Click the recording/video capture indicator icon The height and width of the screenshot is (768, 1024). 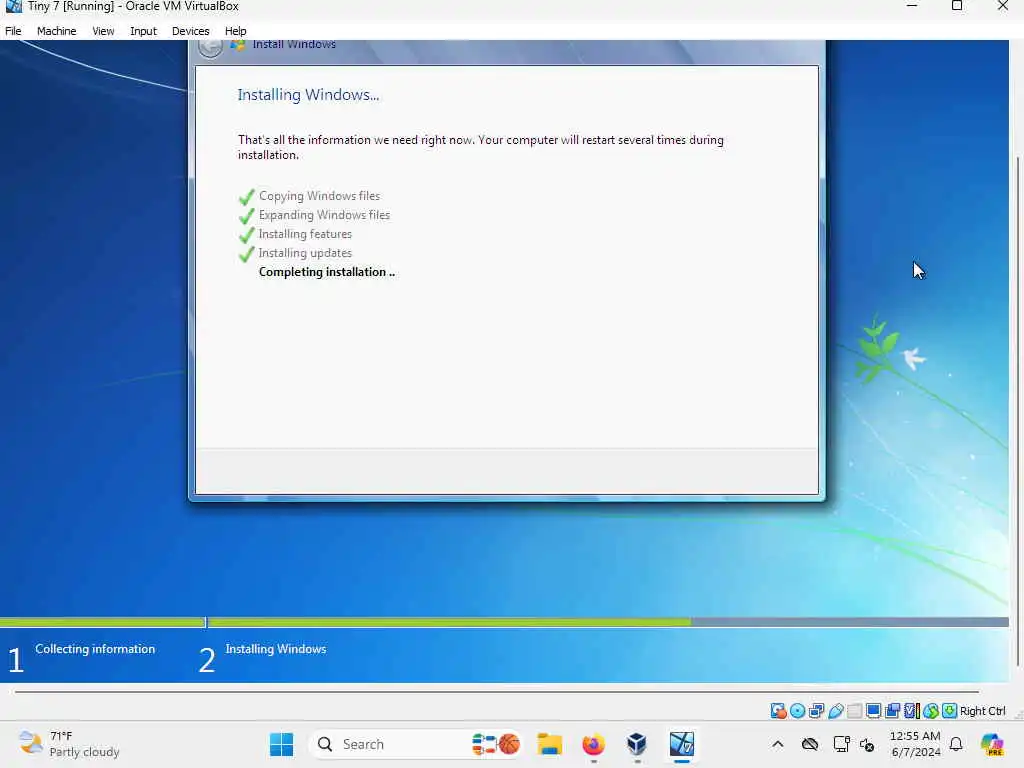[893, 711]
